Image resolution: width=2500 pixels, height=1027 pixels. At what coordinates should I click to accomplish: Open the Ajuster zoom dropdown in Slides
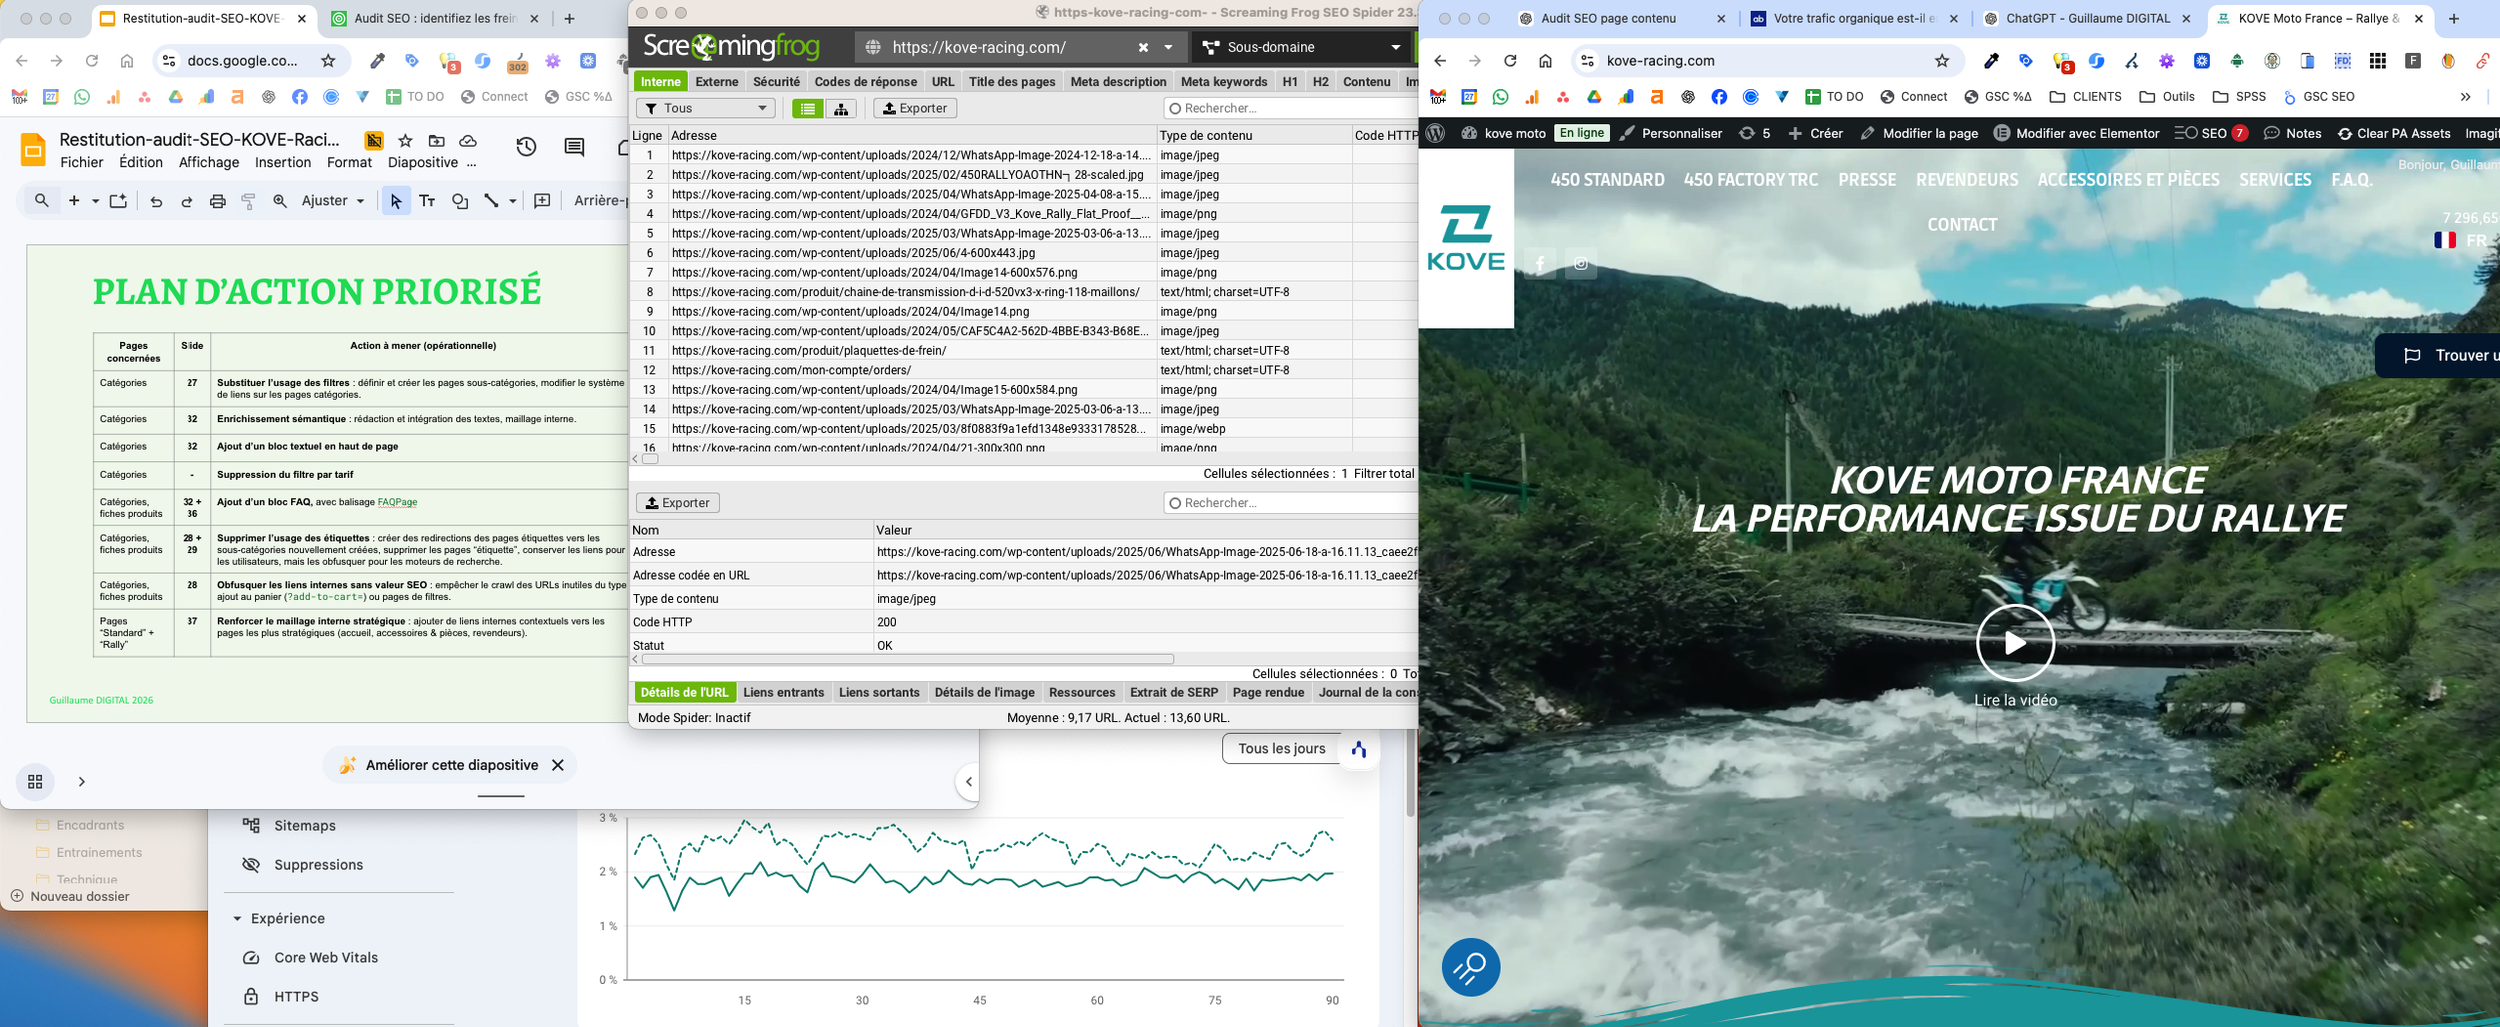pyautogui.click(x=333, y=201)
